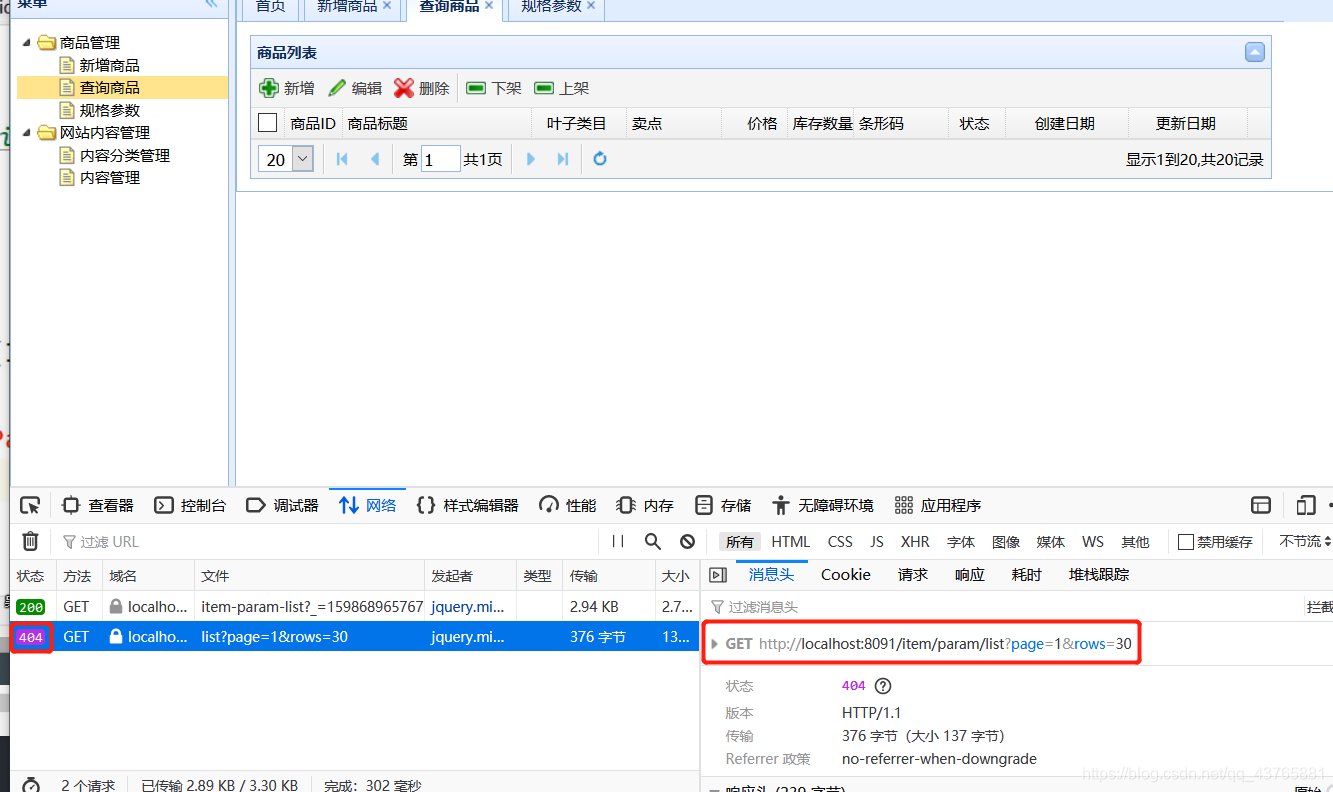Switch to the 新增商品 tab
This screenshot has height=792, width=1333.
[347, 7]
